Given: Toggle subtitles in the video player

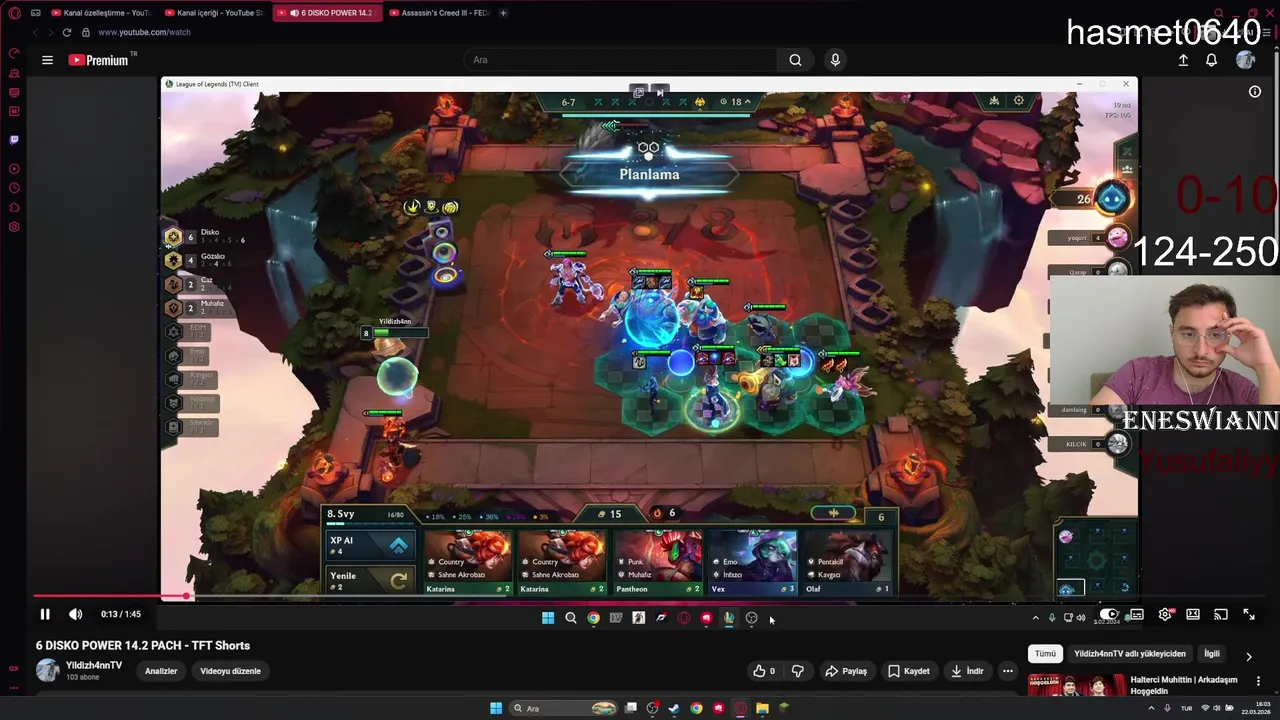Looking at the screenshot, I should (x=1136, y=614).
